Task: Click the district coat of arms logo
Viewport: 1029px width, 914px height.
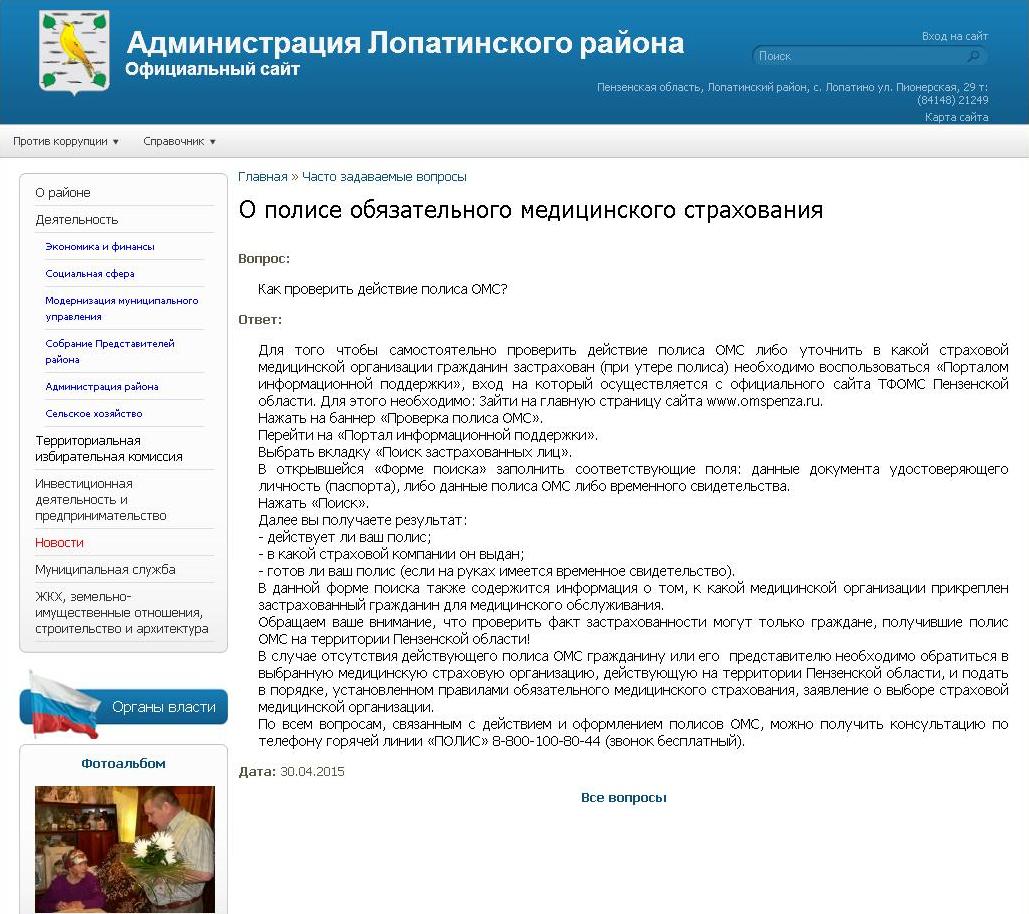Action: 74,52
